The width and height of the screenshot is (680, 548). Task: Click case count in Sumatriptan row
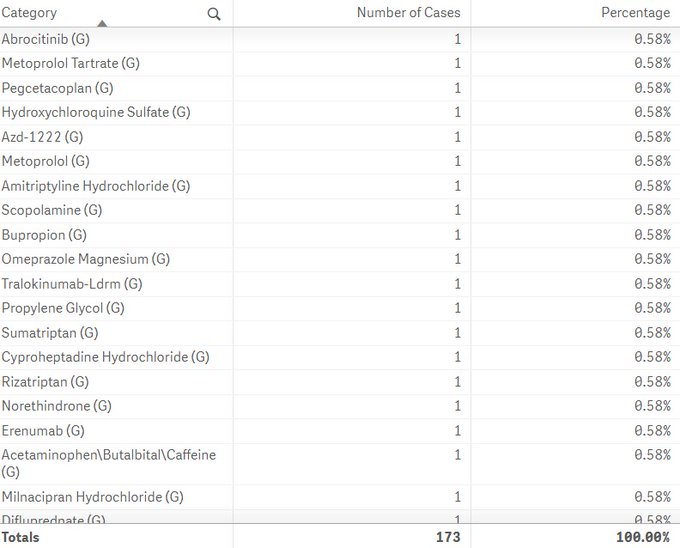coord(458,333)
